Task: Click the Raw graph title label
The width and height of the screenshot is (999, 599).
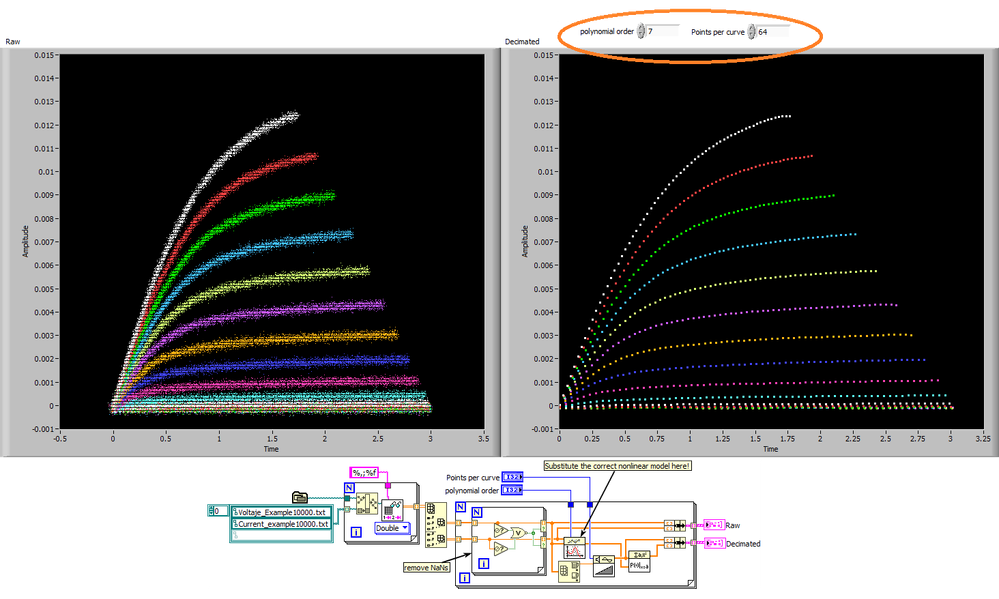Action: (13, 41)
